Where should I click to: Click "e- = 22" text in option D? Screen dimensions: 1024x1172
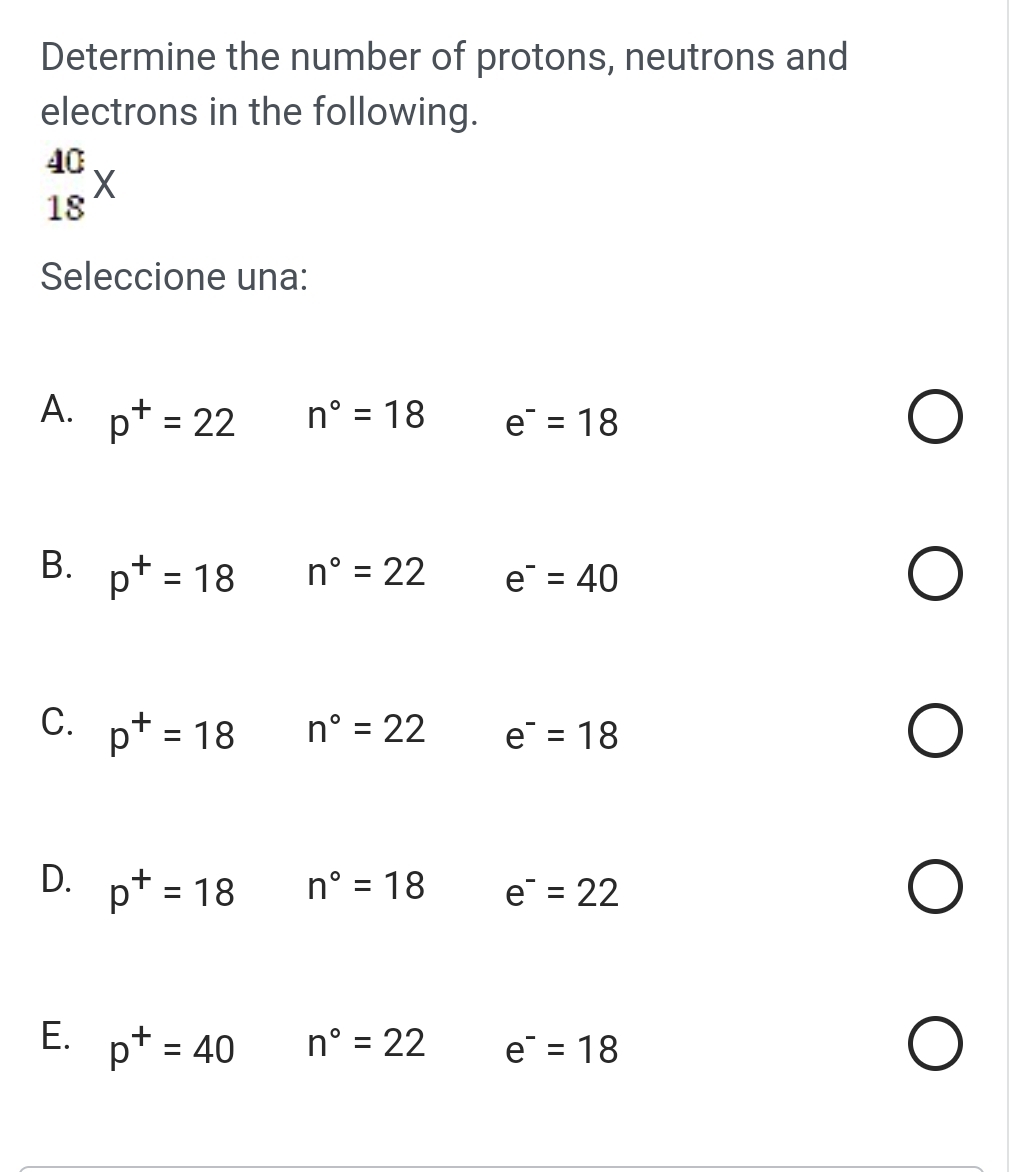point(561,890)
